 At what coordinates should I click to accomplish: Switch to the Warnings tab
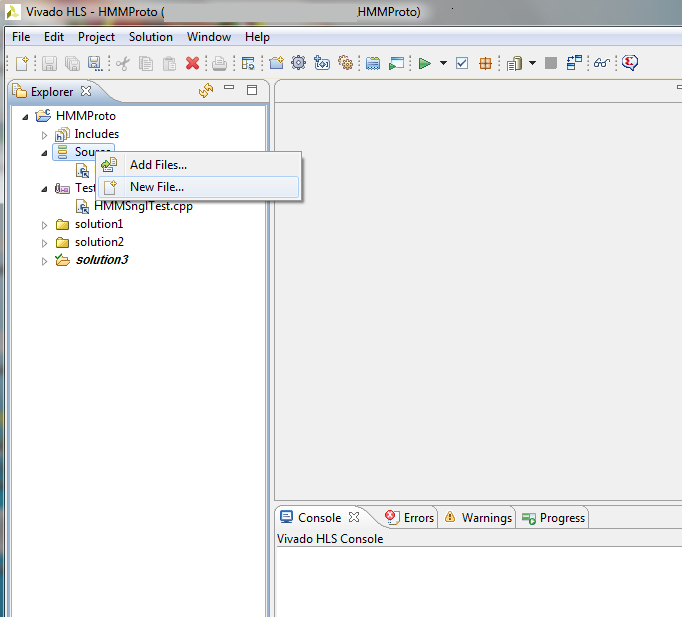[x=478, y=517]
